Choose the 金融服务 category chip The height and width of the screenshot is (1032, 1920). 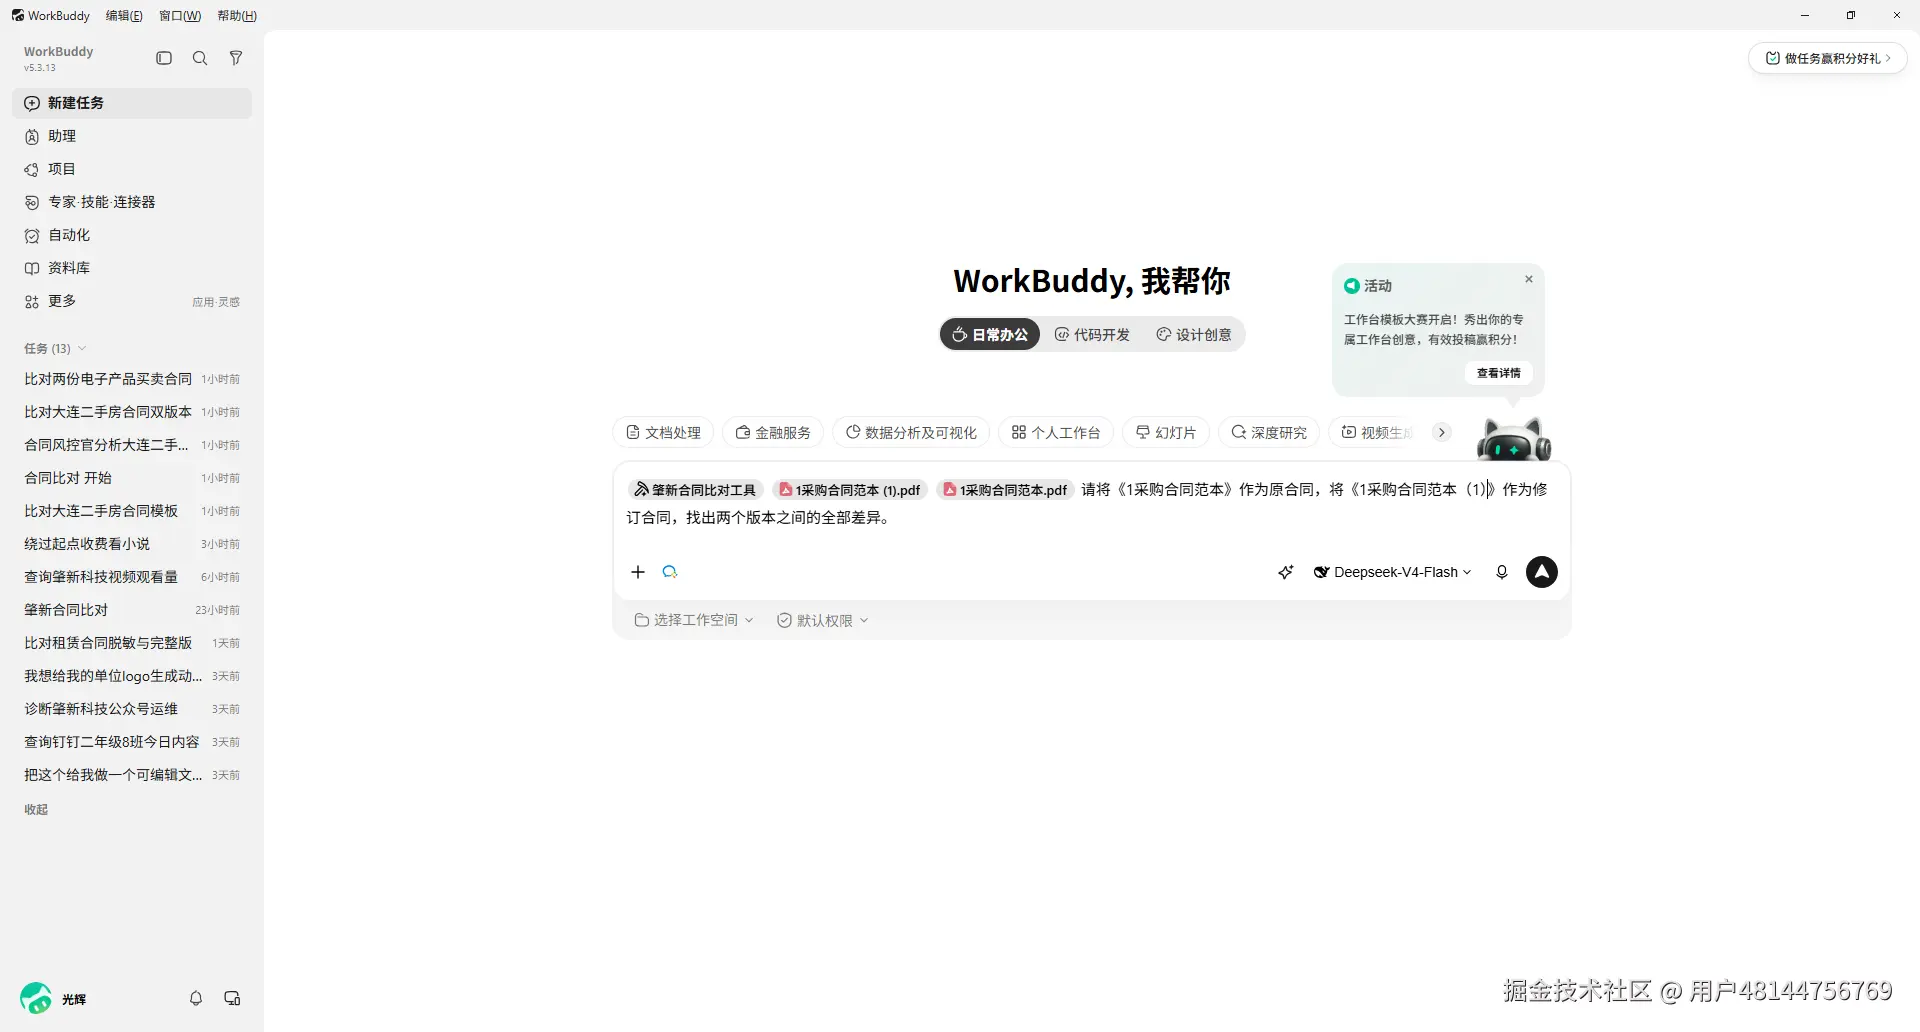click(773, 432)
